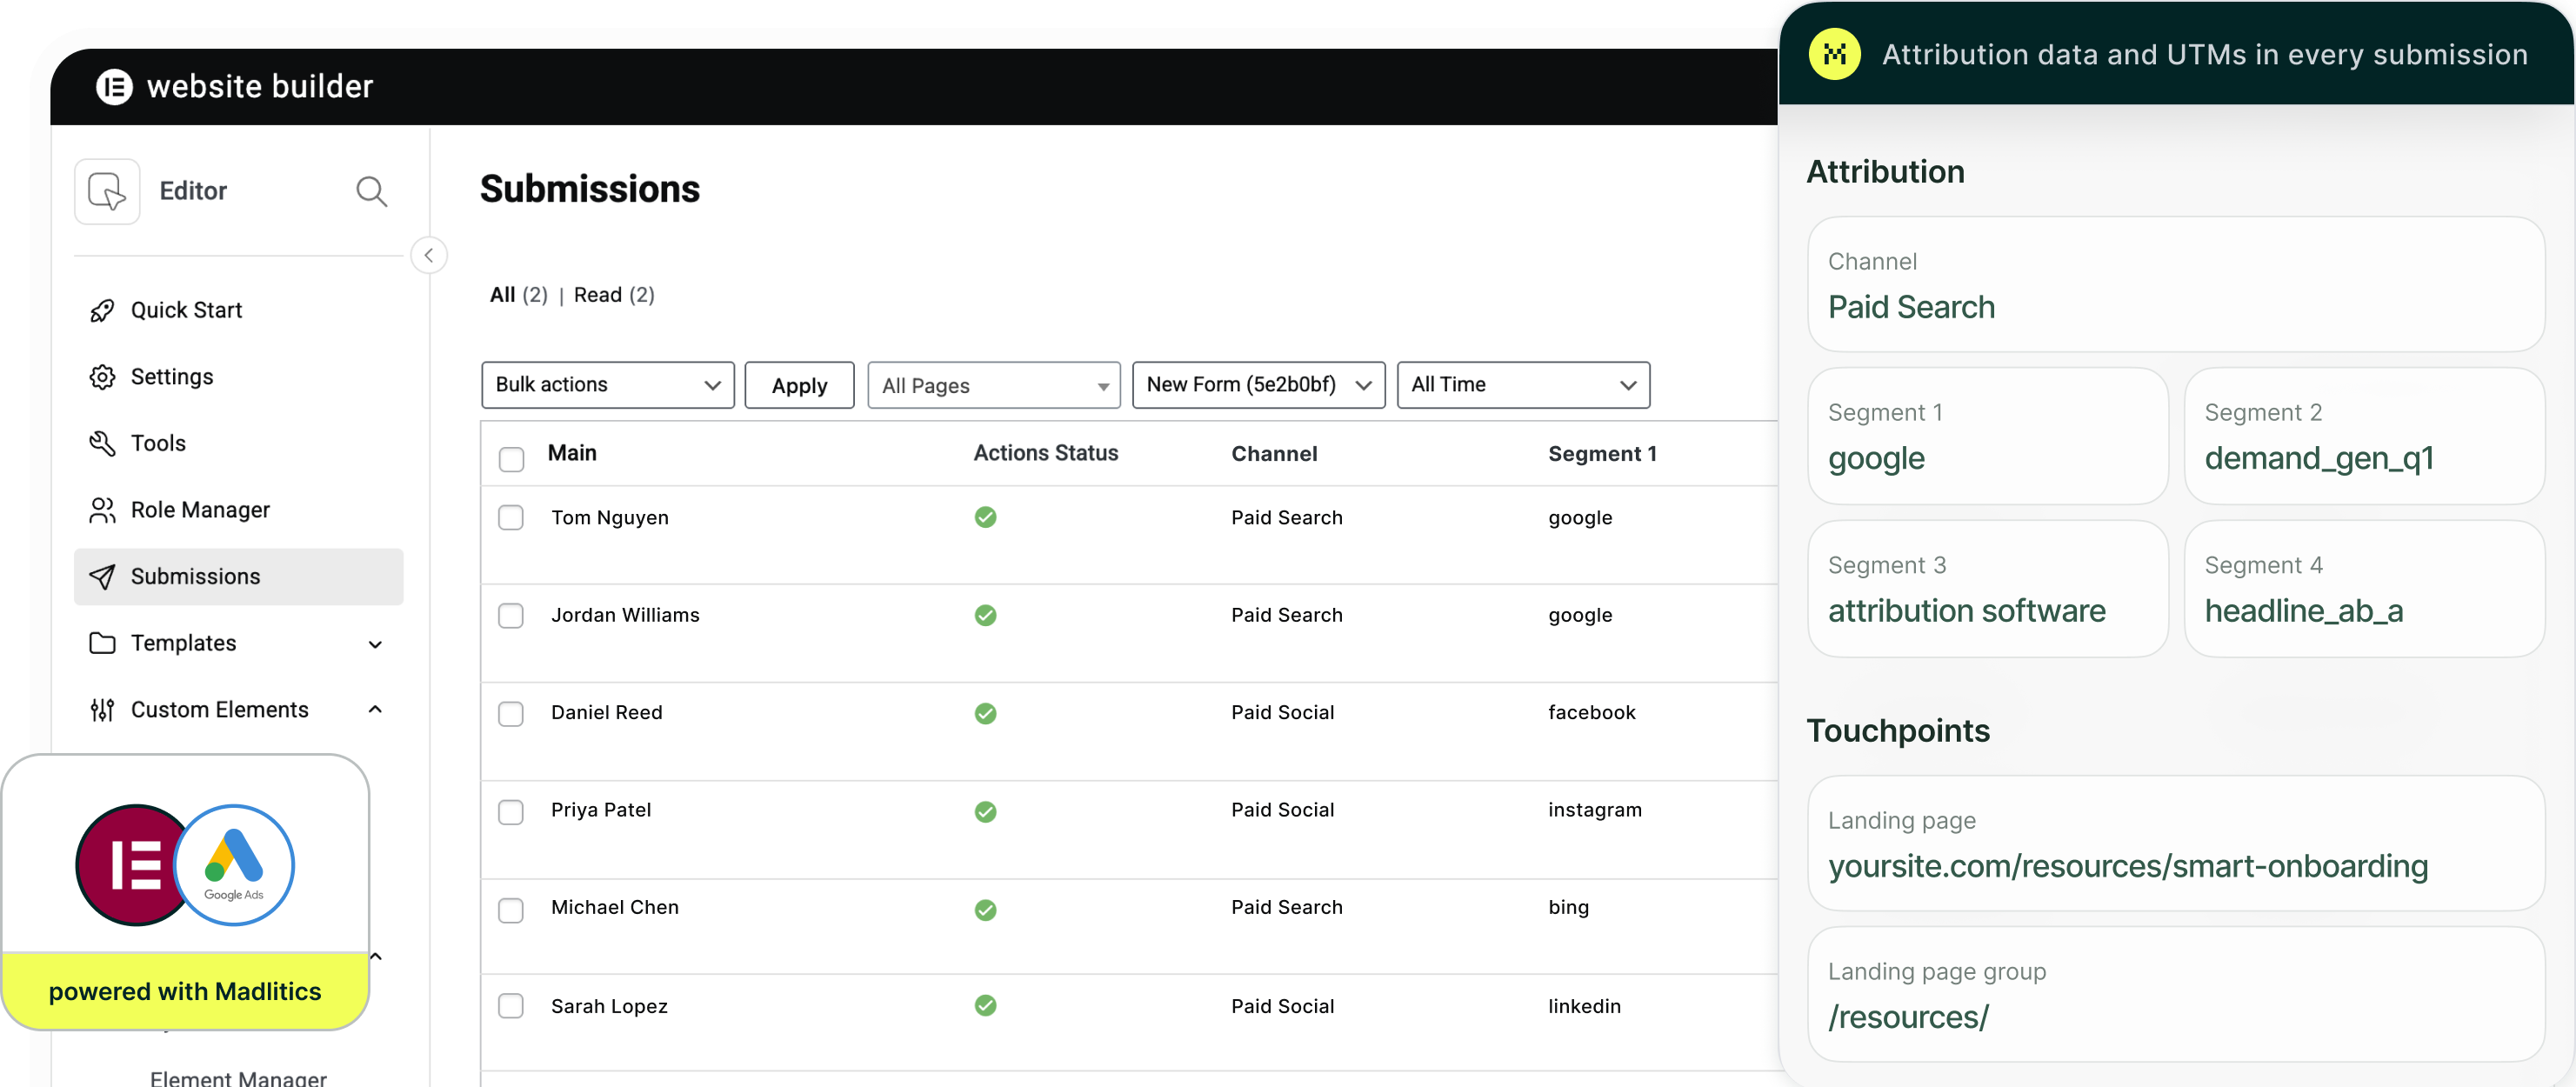The width and height of the screenshot is (2576, 1087).
Task: Click Daniel Reed's green status checkmark
Action: click(986, 713)
